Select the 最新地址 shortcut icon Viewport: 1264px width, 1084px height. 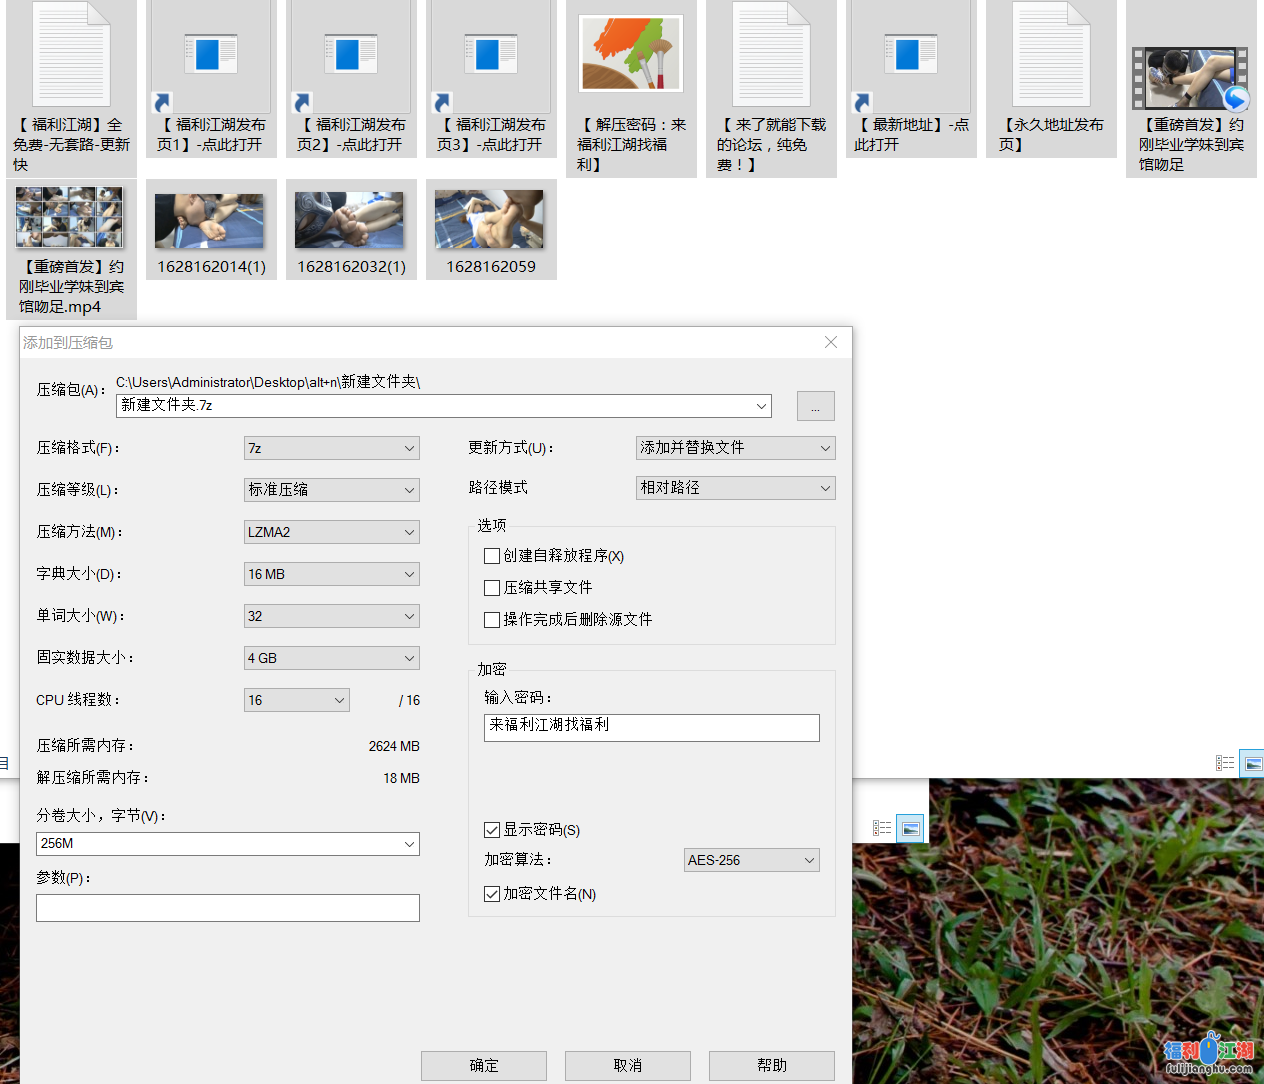[910, 55]
